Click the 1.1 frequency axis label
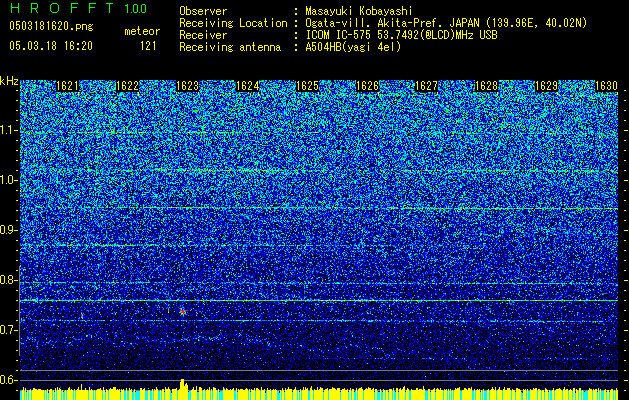The height and width of the screenshot is (400, 629). coord(9,130)
